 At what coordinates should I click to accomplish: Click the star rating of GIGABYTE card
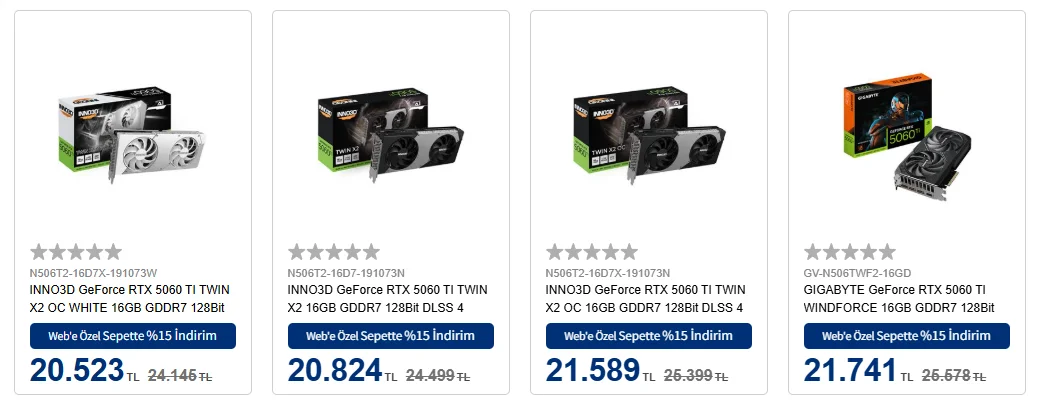[x=850, y=252]
